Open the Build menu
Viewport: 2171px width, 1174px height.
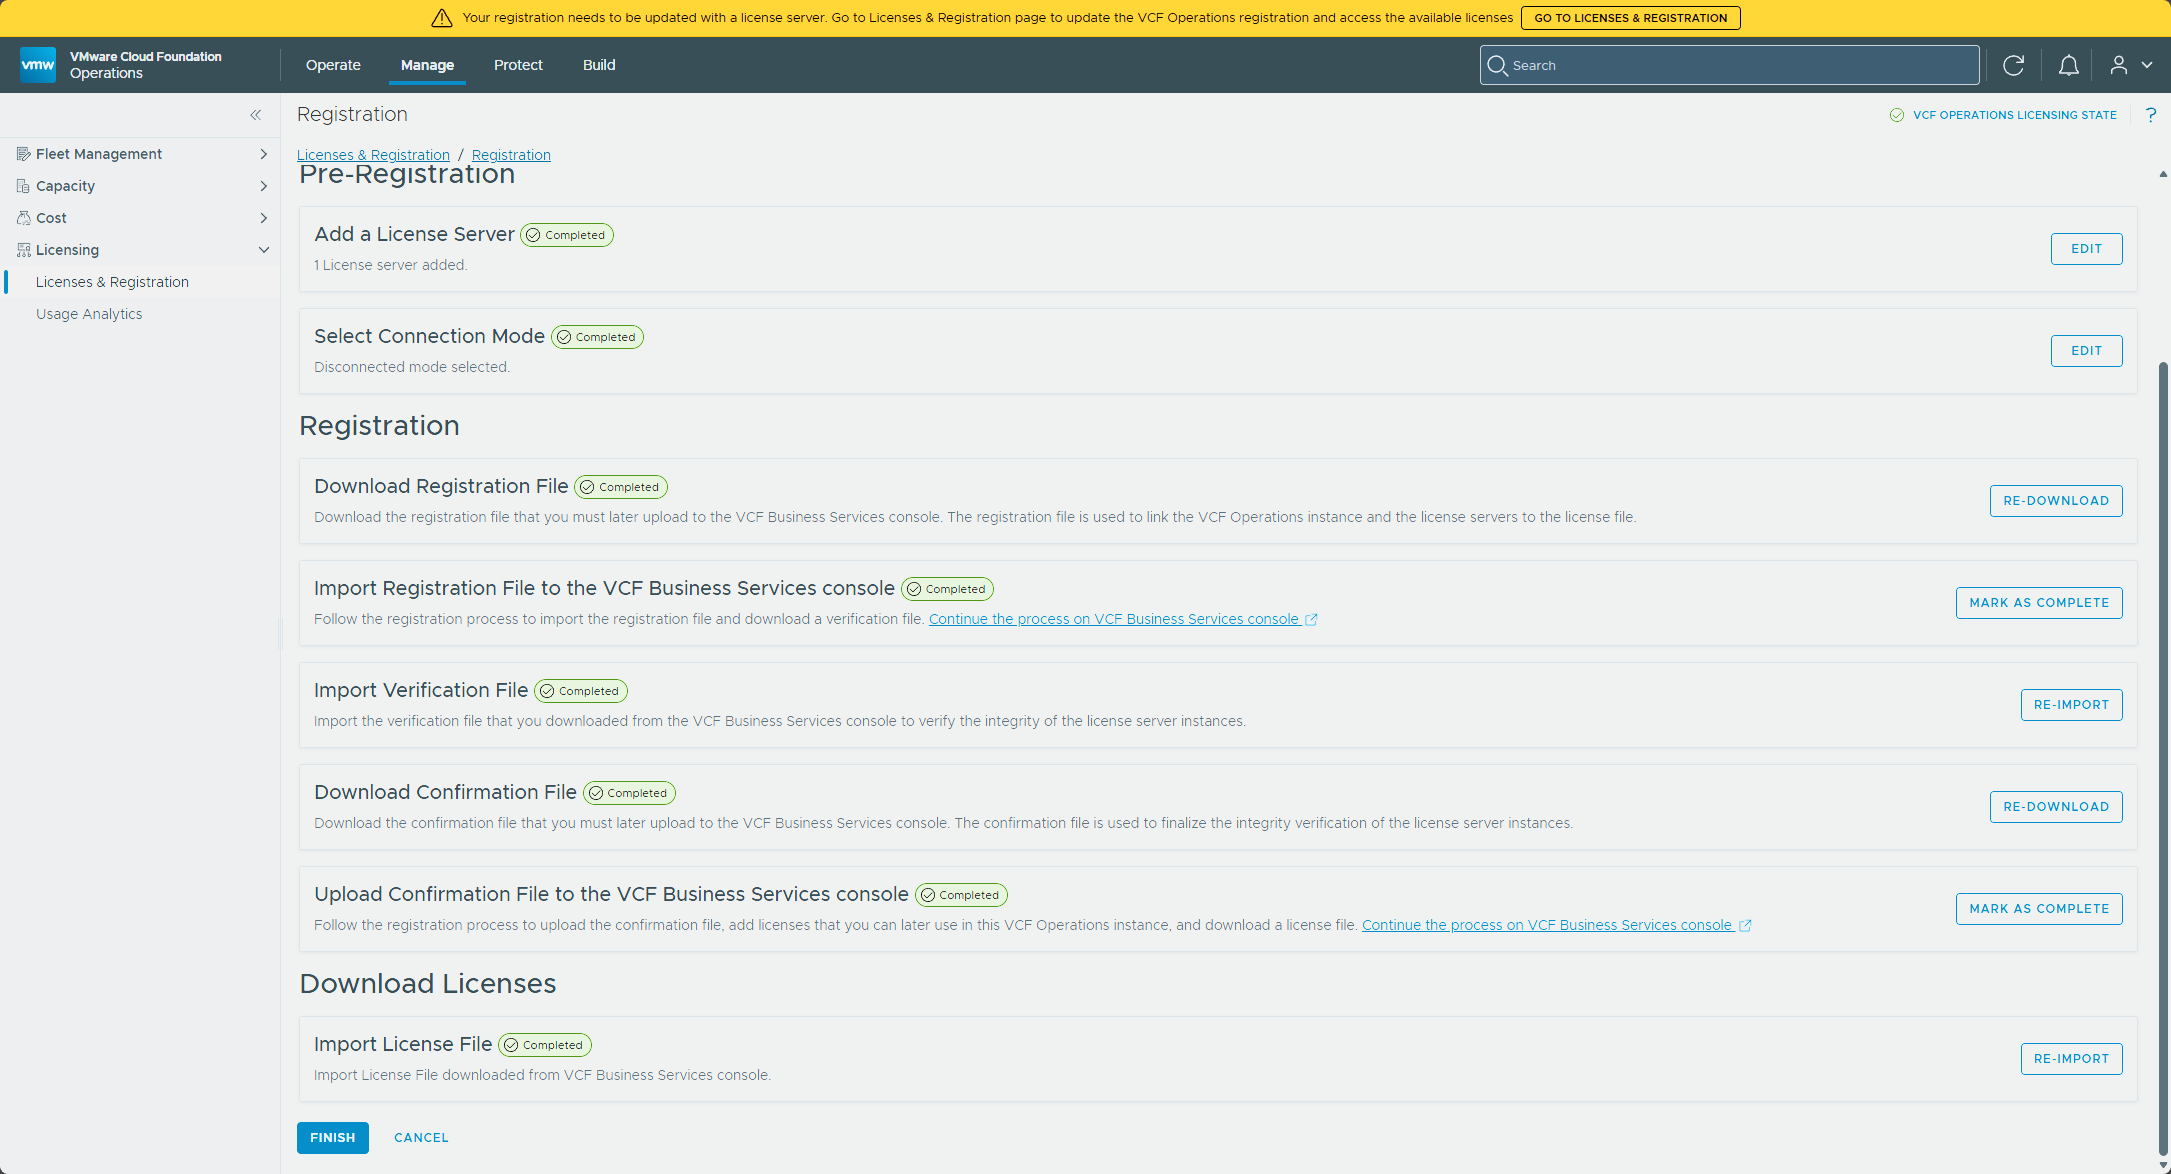(599, 65)
